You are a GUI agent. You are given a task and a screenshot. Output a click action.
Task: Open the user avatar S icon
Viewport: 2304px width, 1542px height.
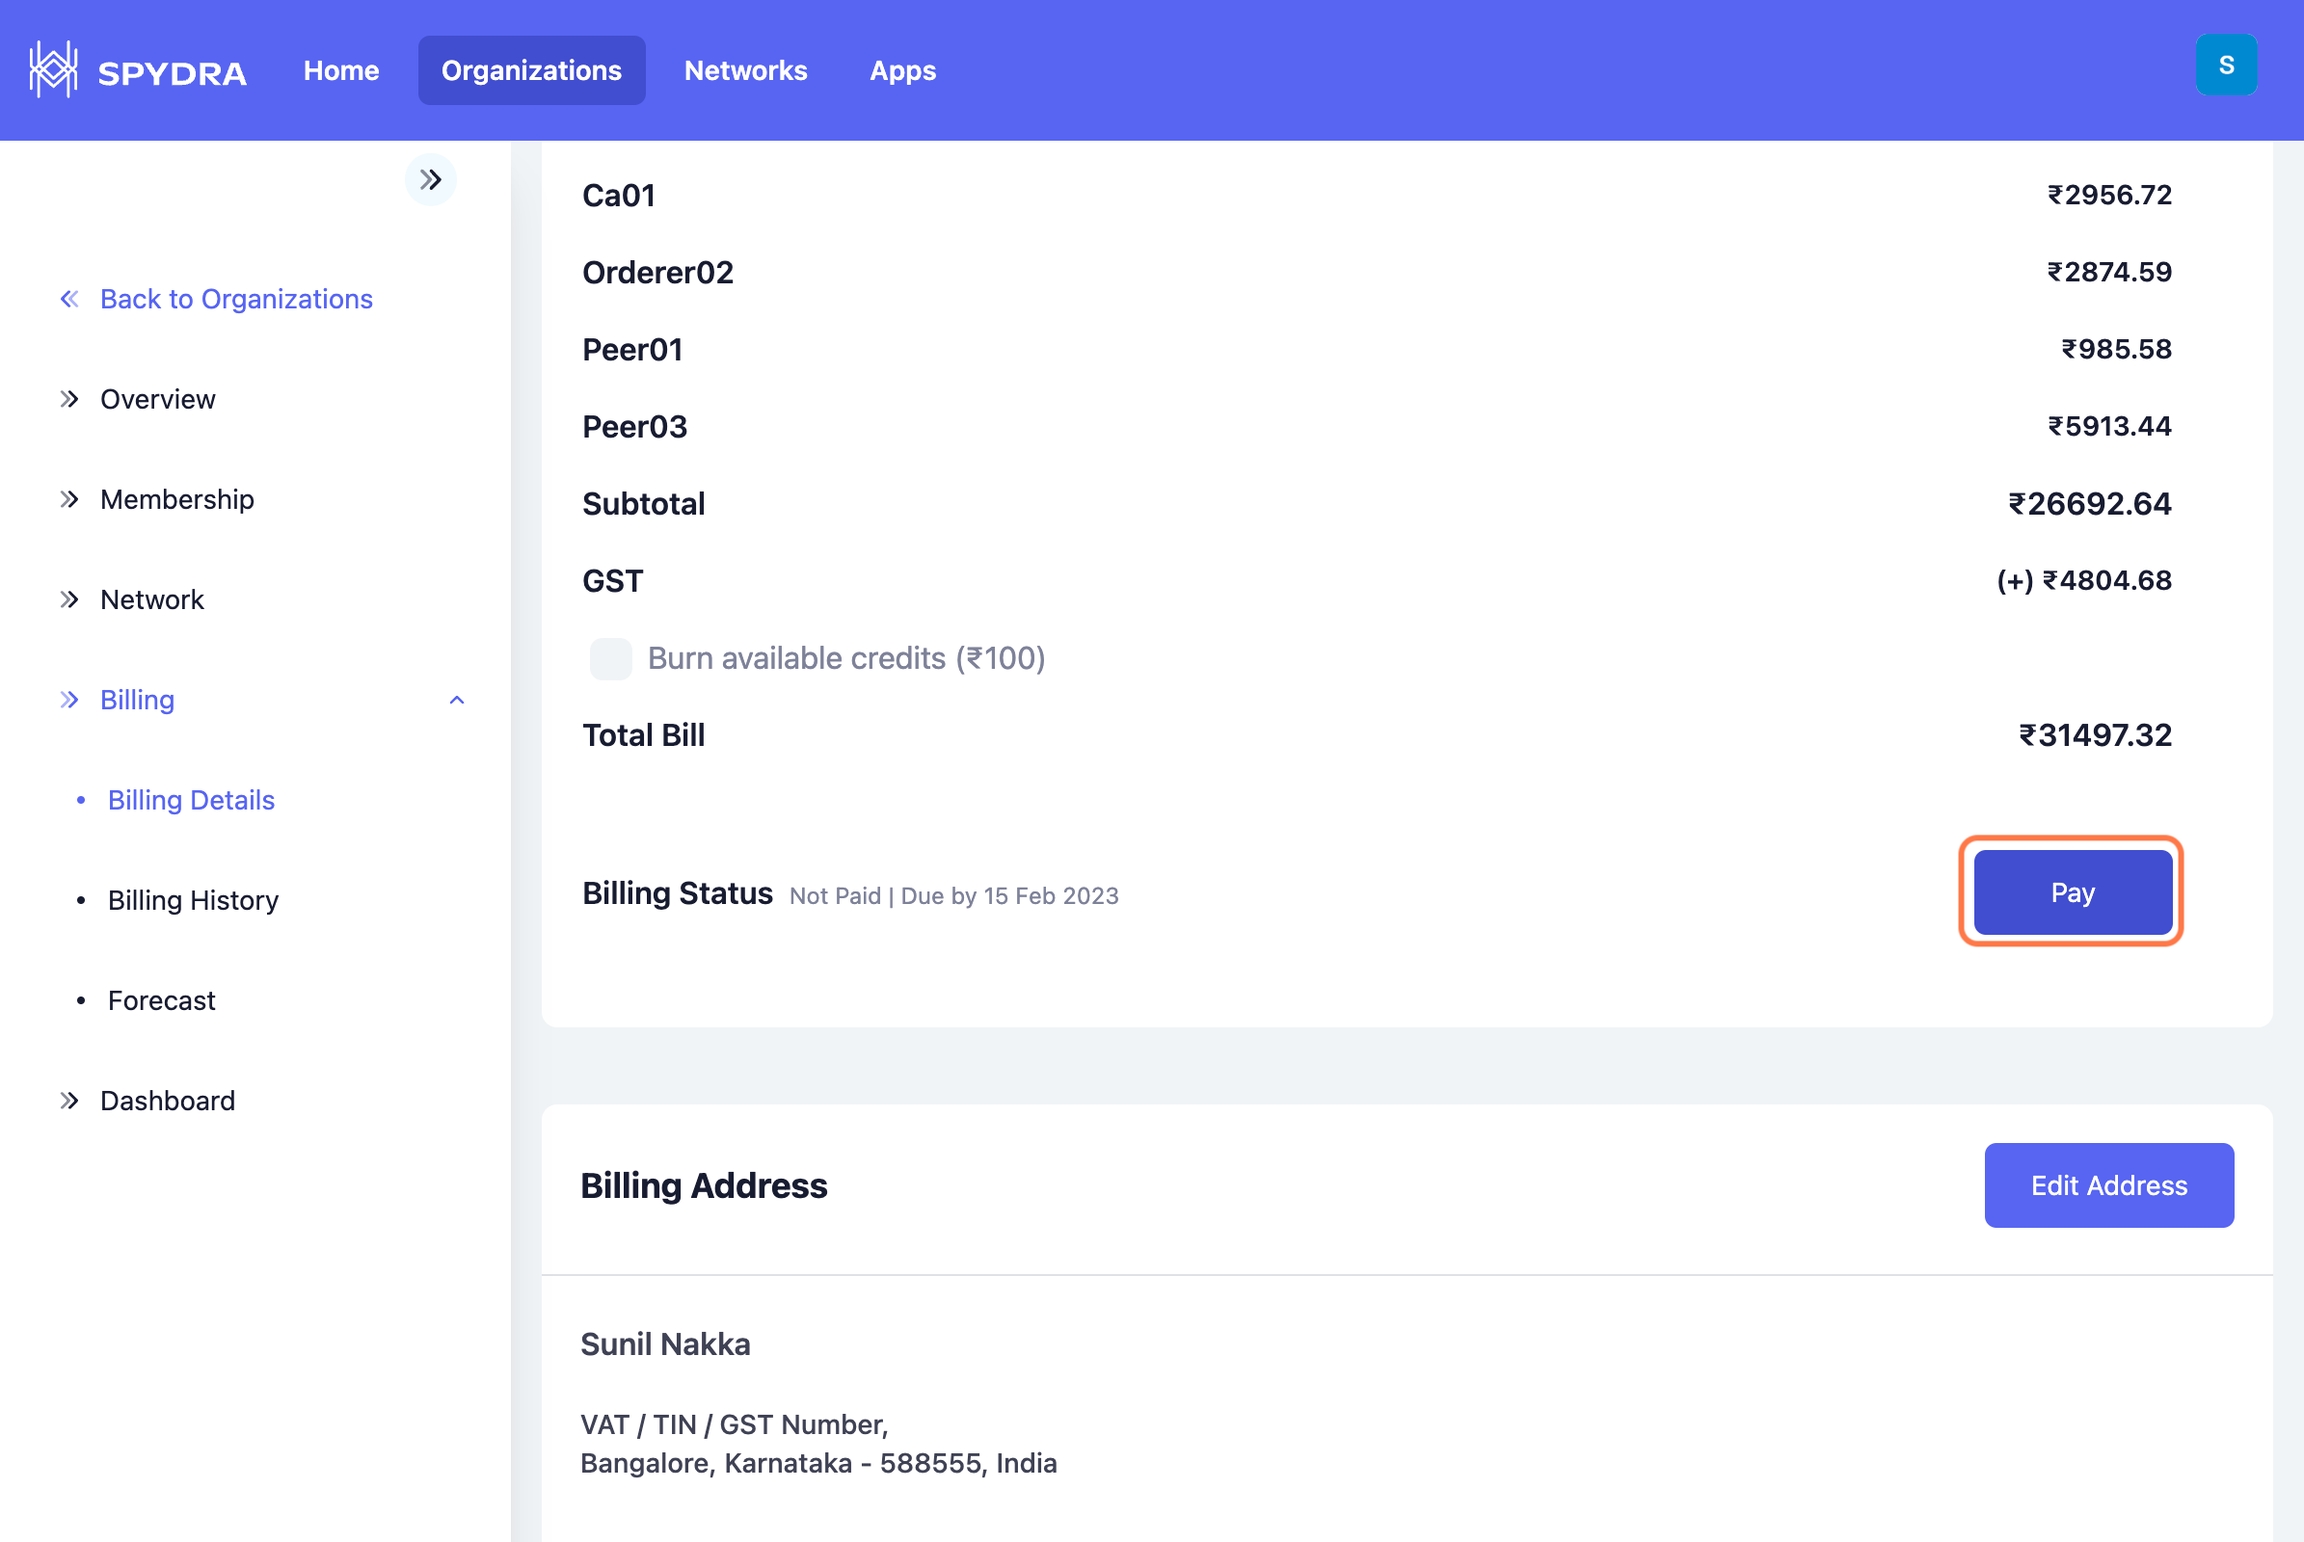coord(2226,66)
